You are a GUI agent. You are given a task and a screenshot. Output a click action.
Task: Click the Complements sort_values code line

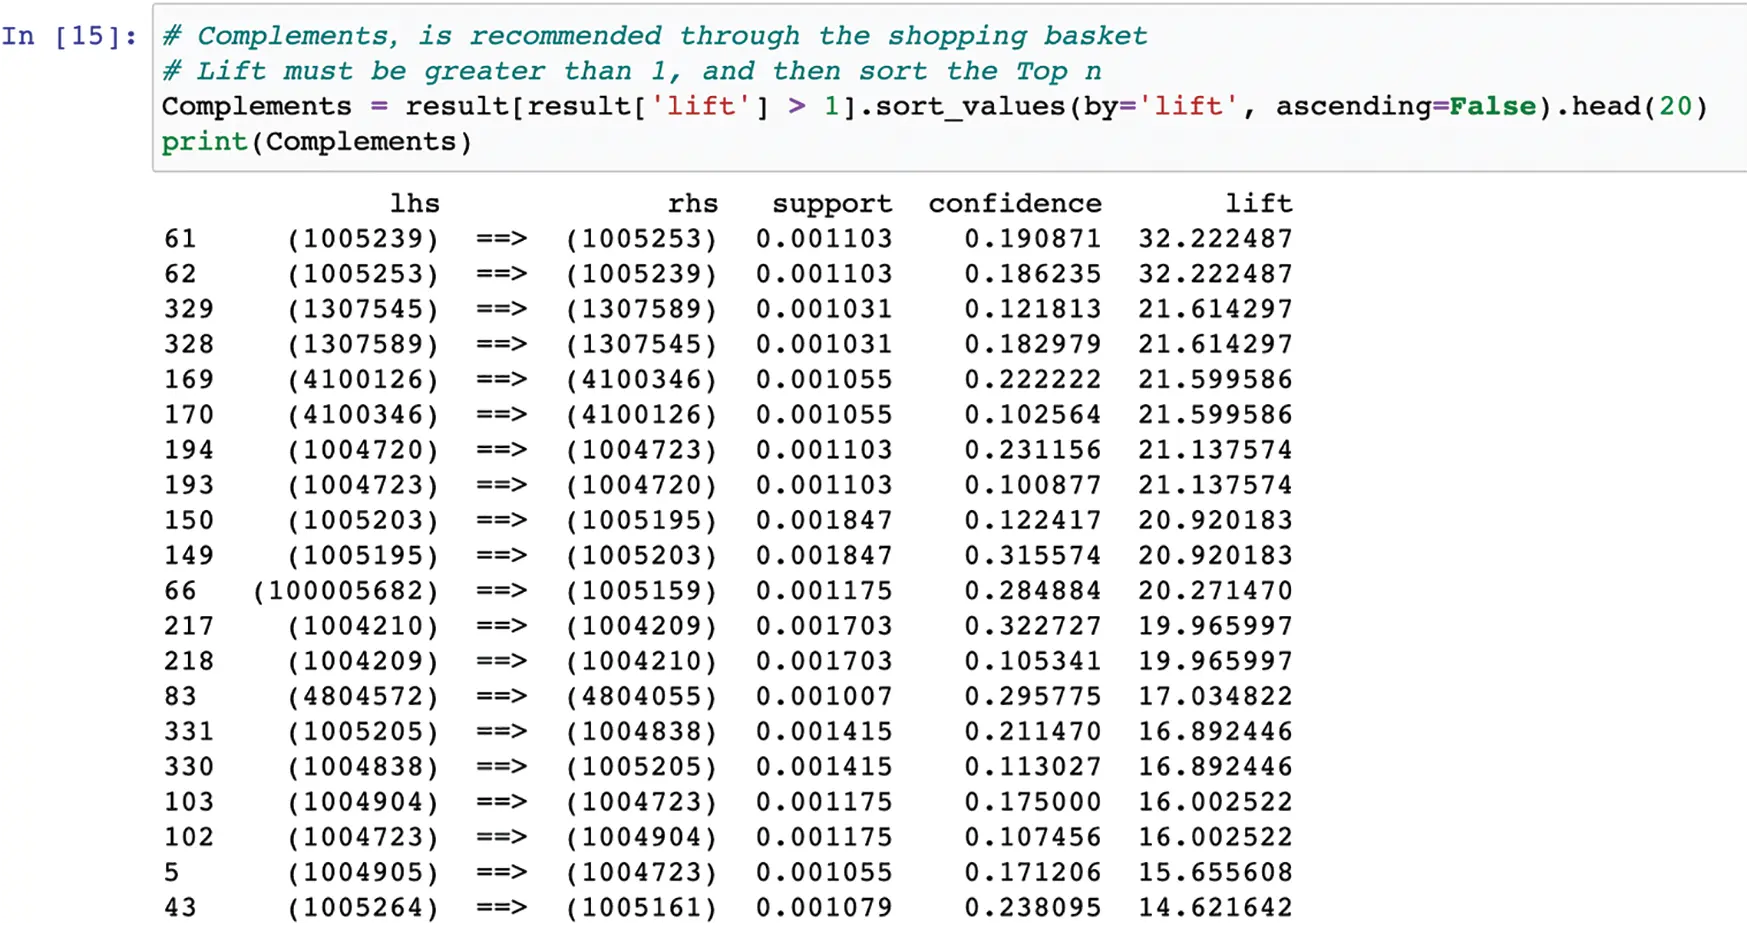pos(934,106)
